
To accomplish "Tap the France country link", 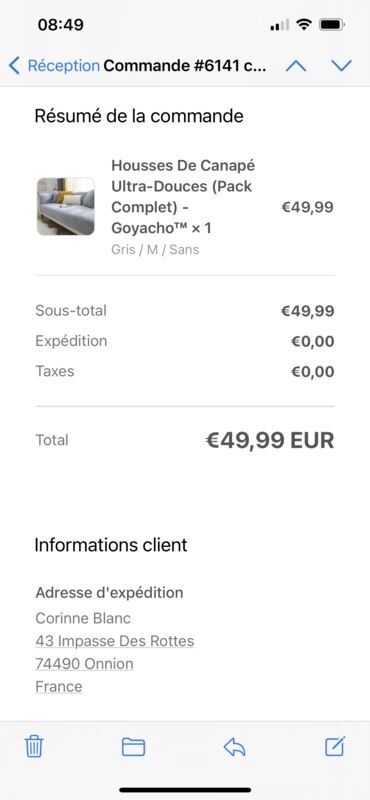I will pos(59,687).
